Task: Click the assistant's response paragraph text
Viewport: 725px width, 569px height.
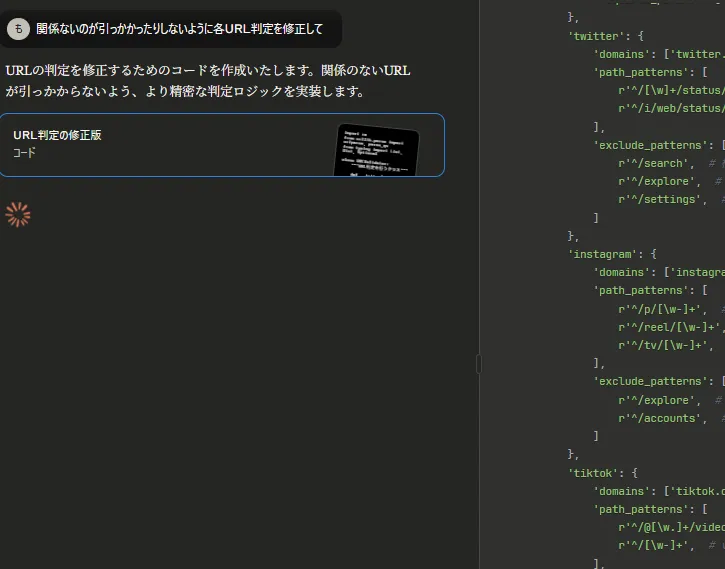Action: [x=207, y=81]
